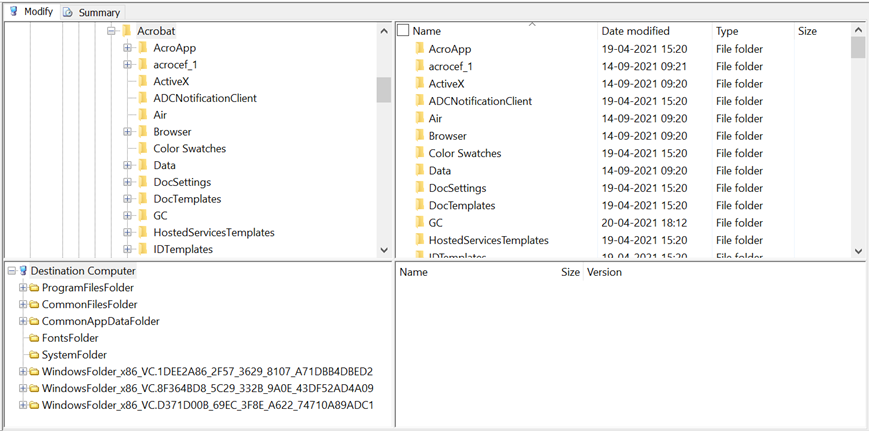Click GC folder icon in file list
Screen dimensions: 869x431
point(420,223)
